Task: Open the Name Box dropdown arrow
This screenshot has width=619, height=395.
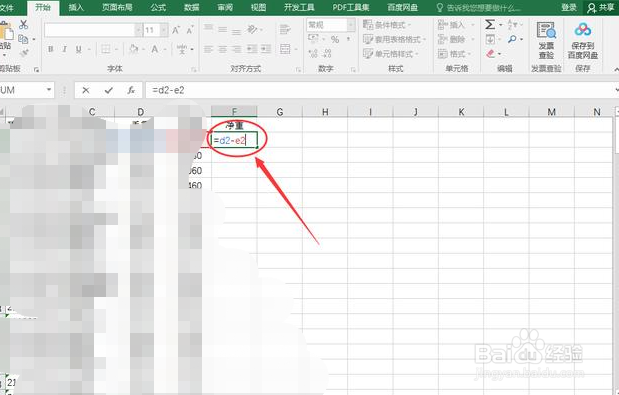Action: 49,90
